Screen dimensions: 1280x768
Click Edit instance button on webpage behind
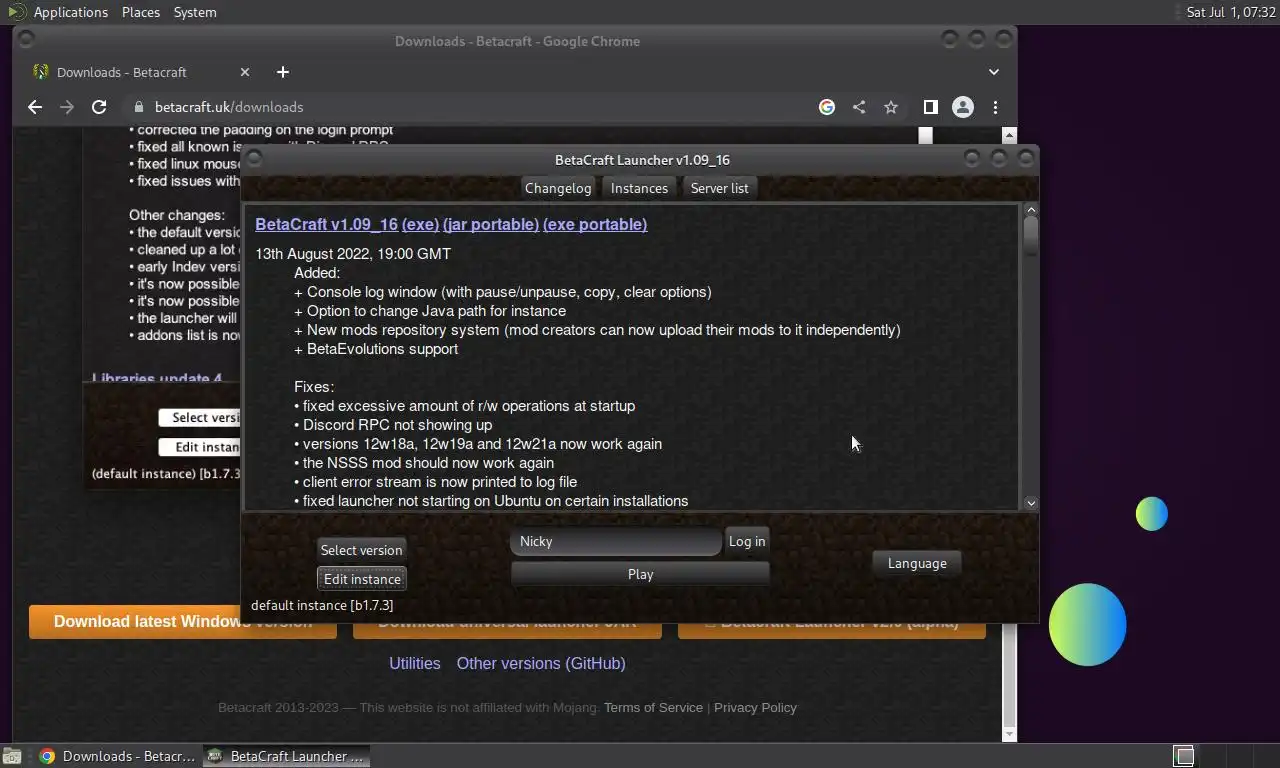point(200,447)
